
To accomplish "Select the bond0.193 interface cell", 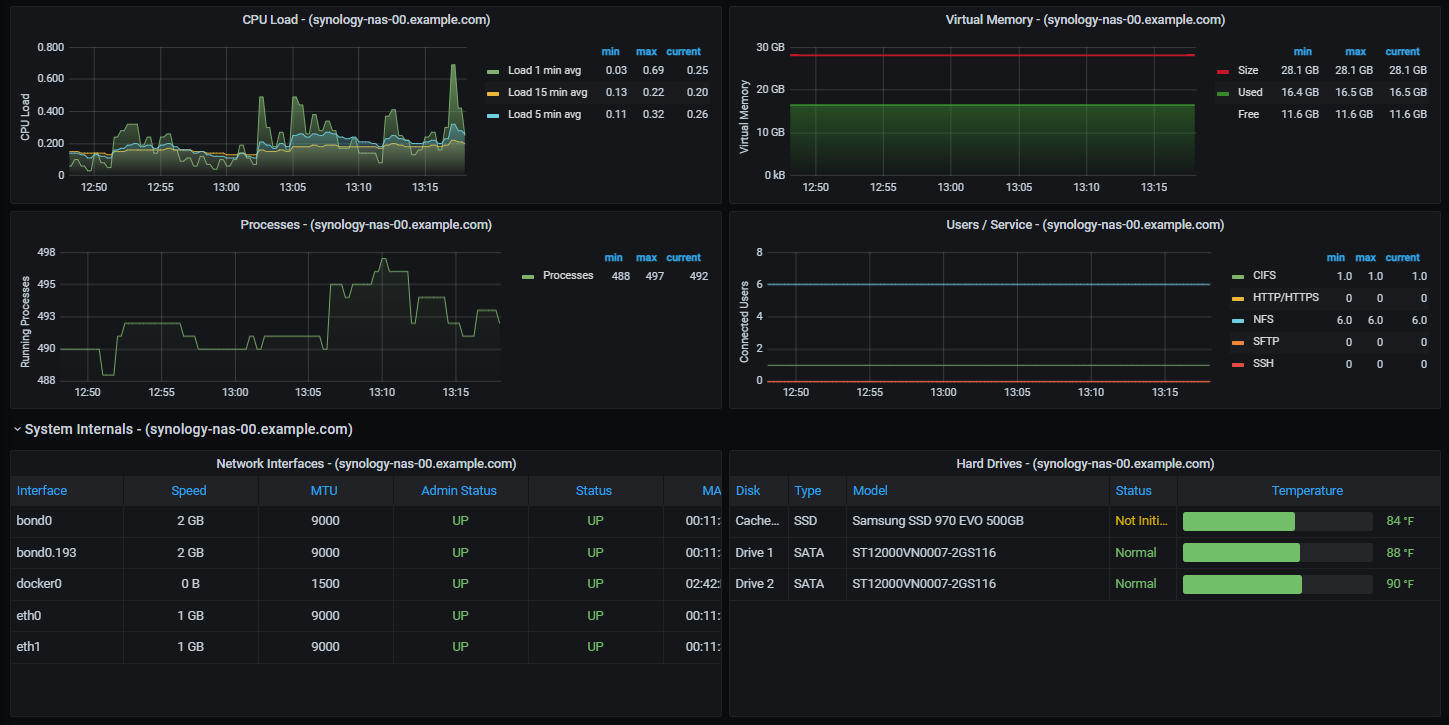I will (67, 553).
